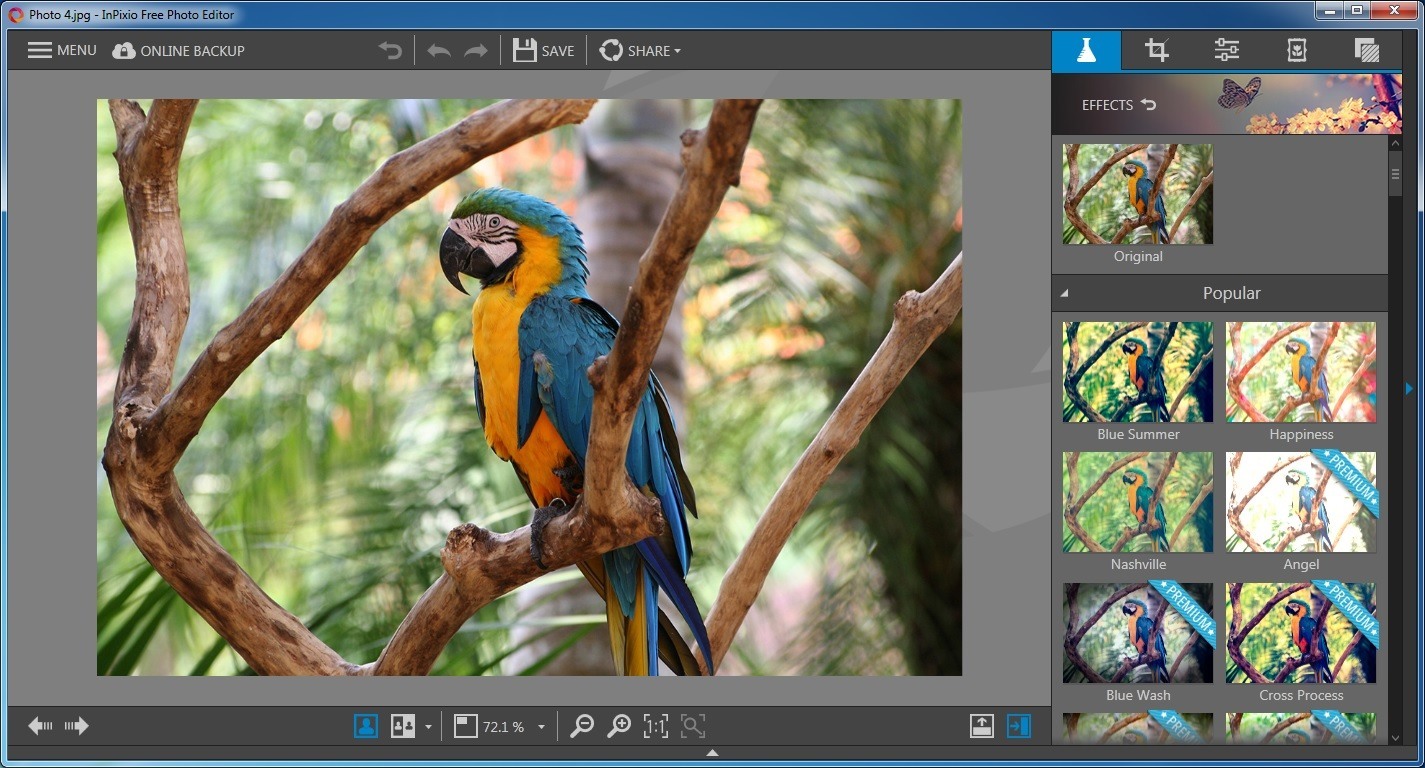Screen dimensions: 1425x768
Task: Go to next photo arrow
Action: point(77,726)
